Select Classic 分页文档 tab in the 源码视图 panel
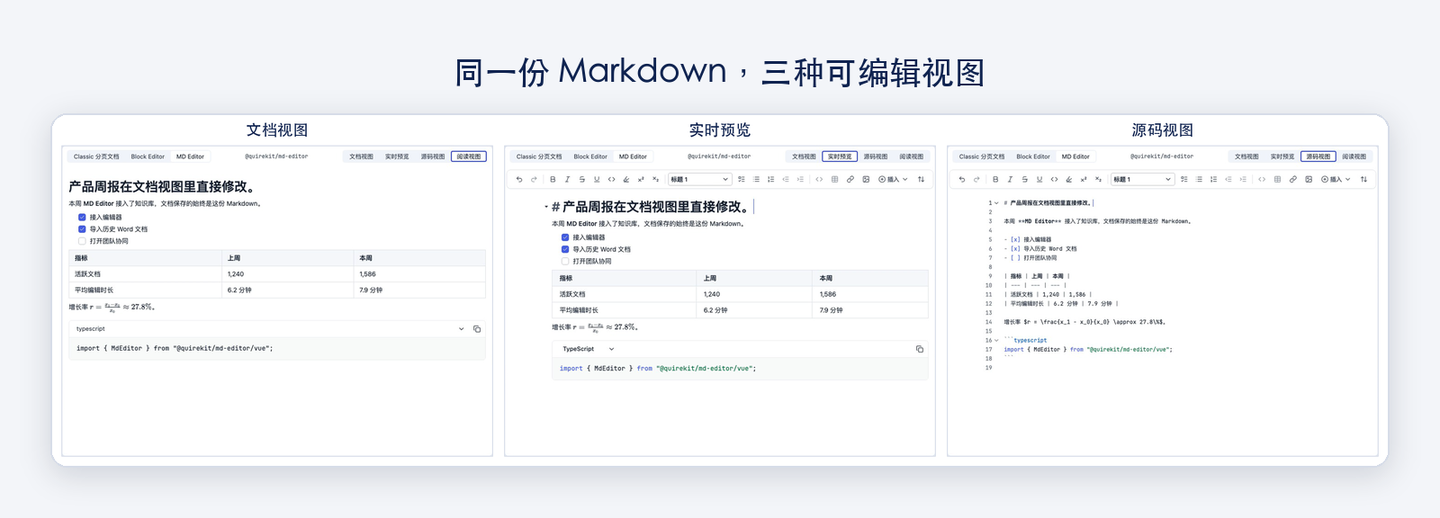This screenshot has height=518, width=1440. coord(982,156)
